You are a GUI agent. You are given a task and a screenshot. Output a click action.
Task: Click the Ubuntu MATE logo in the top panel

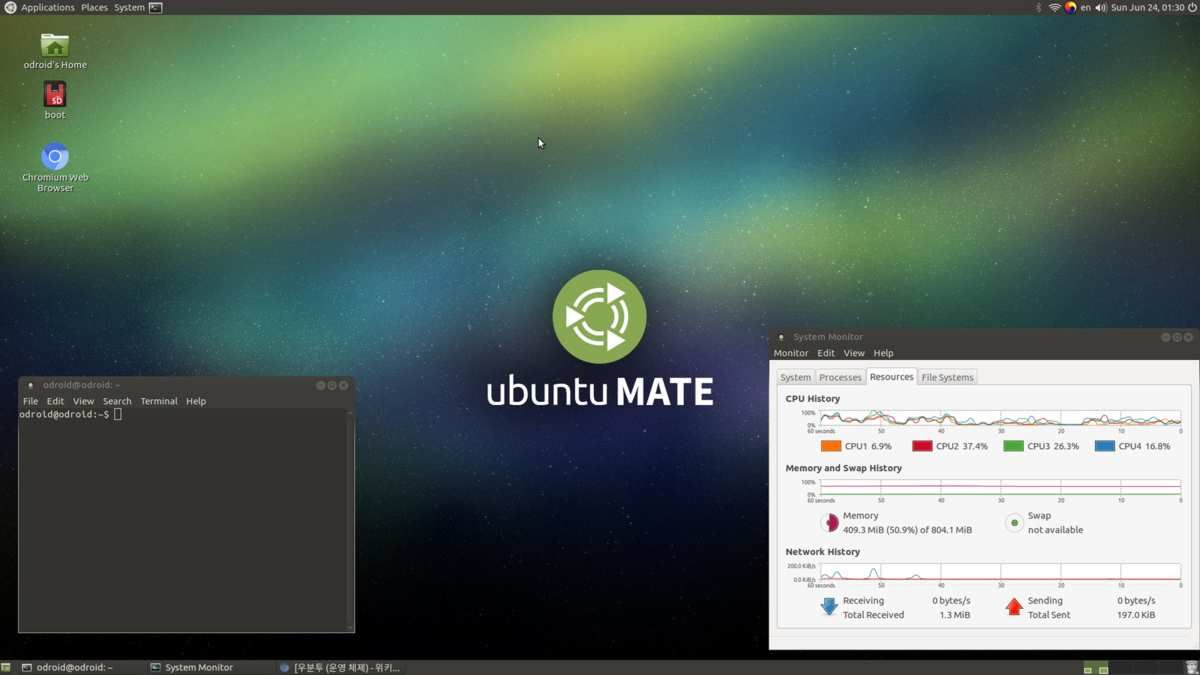tap(10, 7)
